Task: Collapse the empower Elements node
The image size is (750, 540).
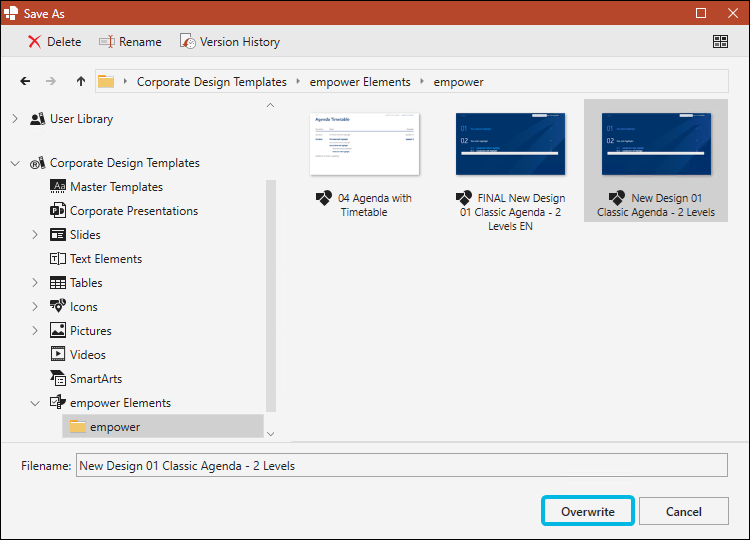Action: (35, 403)
